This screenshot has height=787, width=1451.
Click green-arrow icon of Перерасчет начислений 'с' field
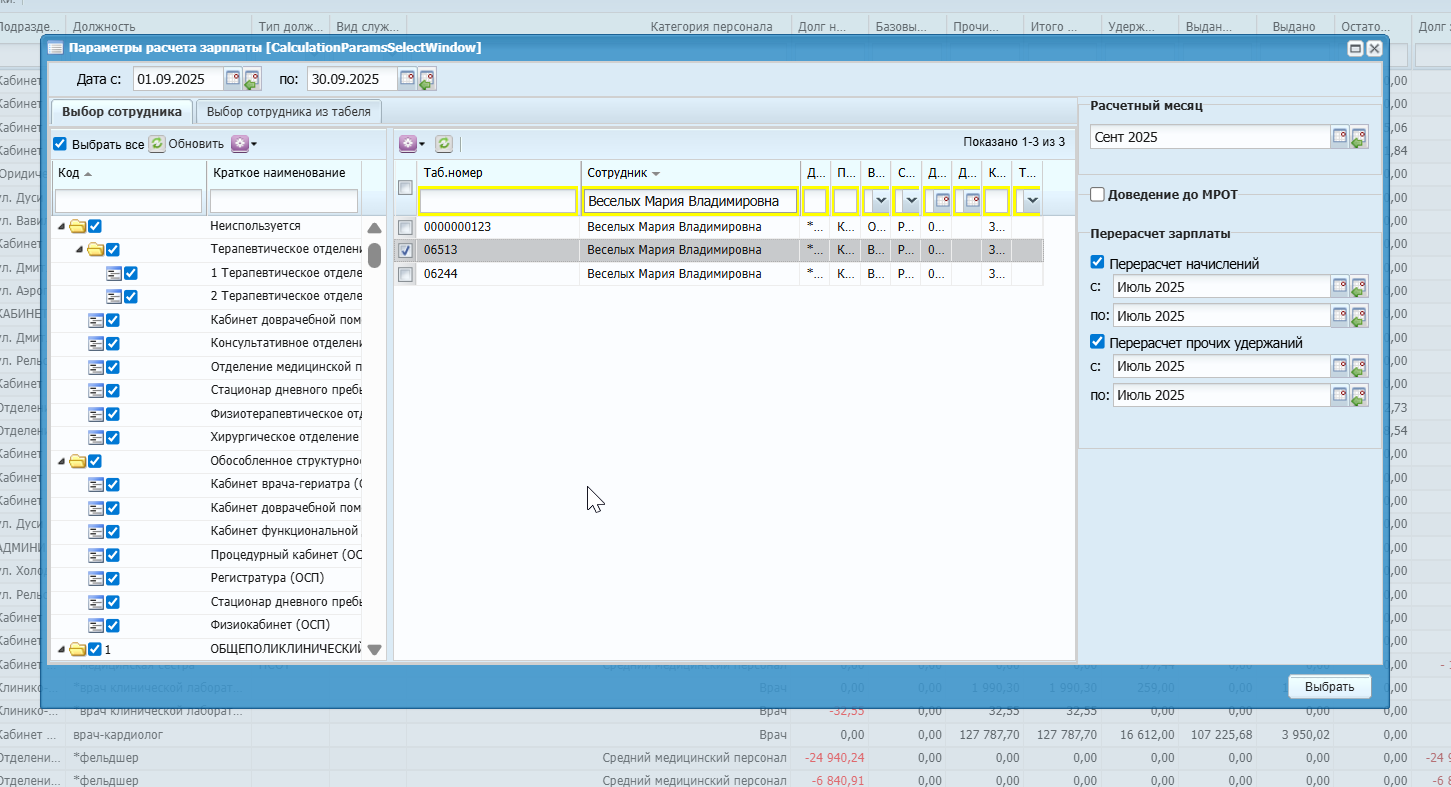pos(1359,287)
